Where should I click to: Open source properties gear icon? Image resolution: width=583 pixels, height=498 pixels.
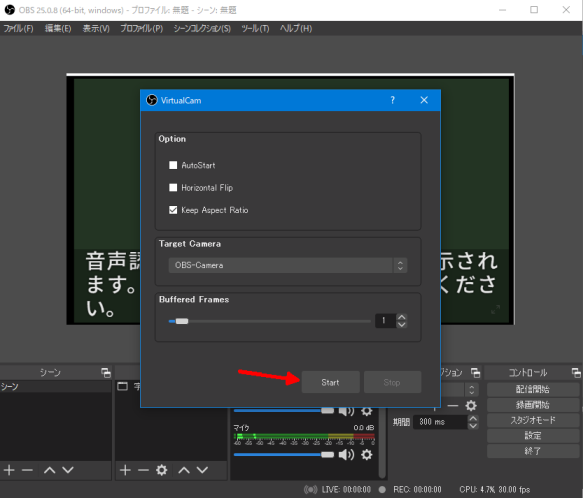pyautogui.click(x=162, y=470)
